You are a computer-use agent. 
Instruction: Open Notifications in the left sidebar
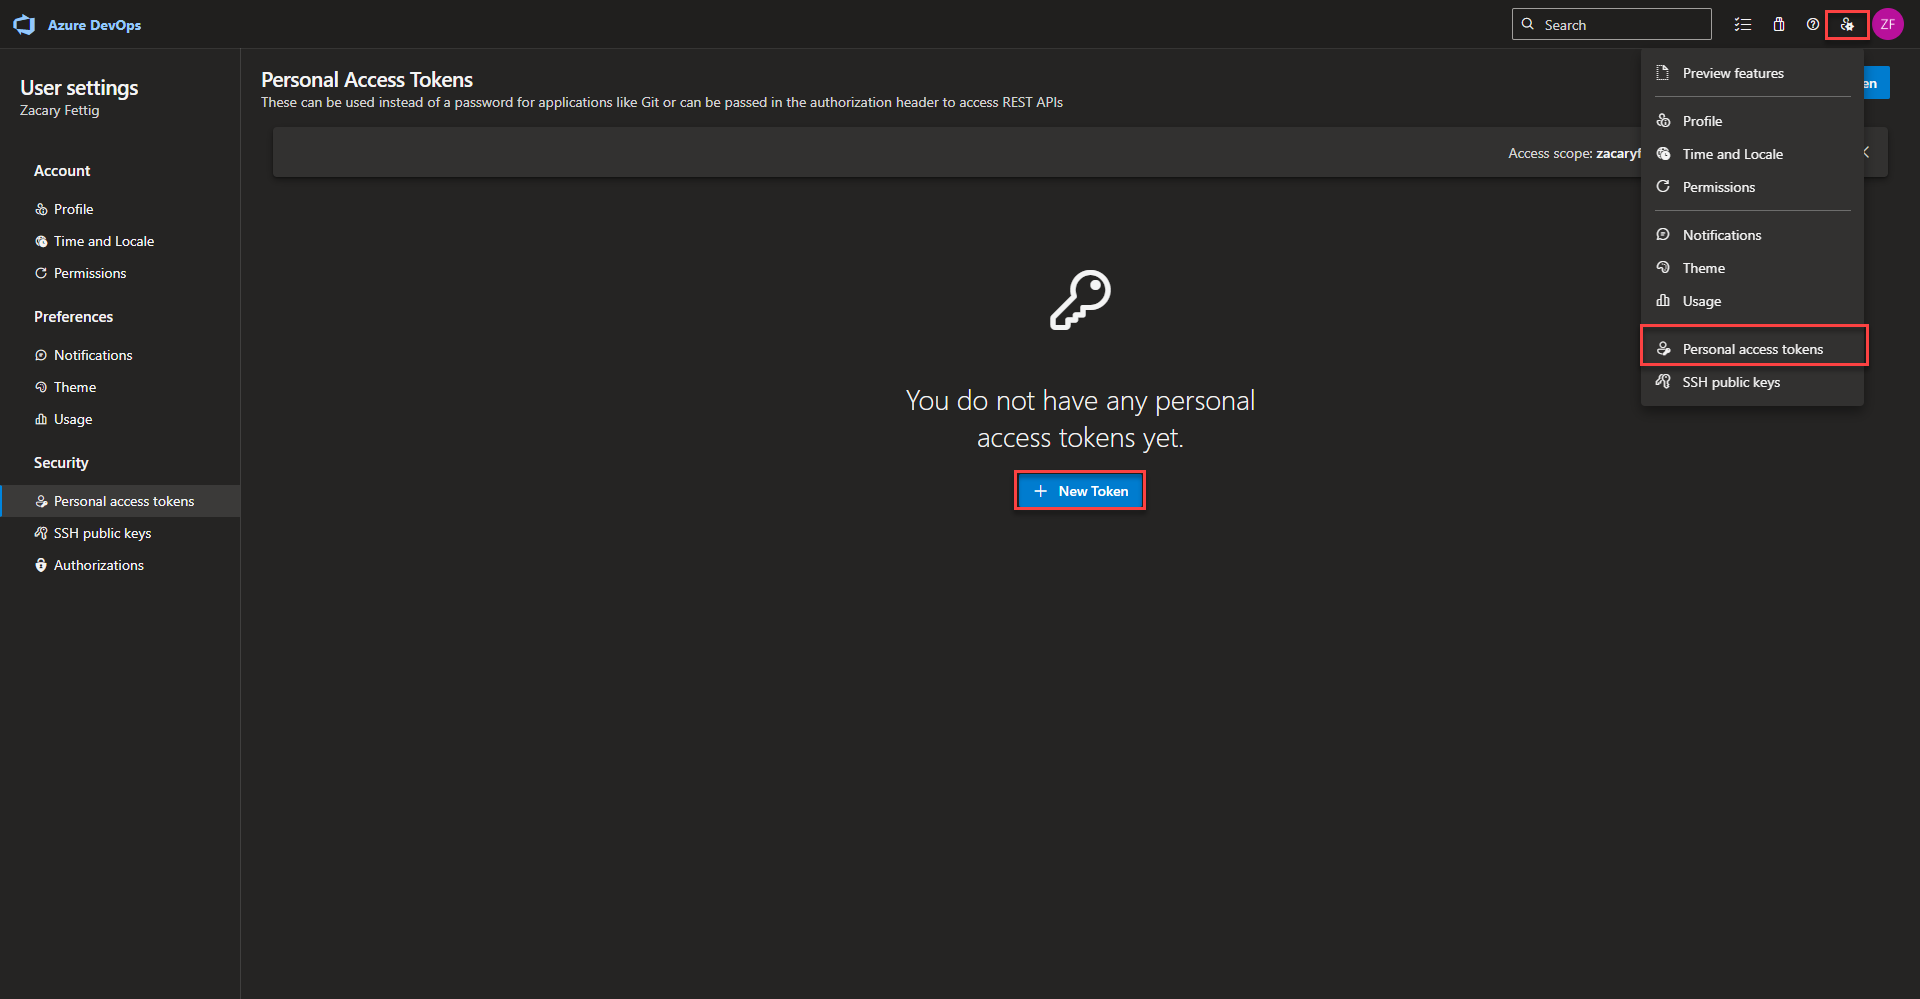(92, 355)
